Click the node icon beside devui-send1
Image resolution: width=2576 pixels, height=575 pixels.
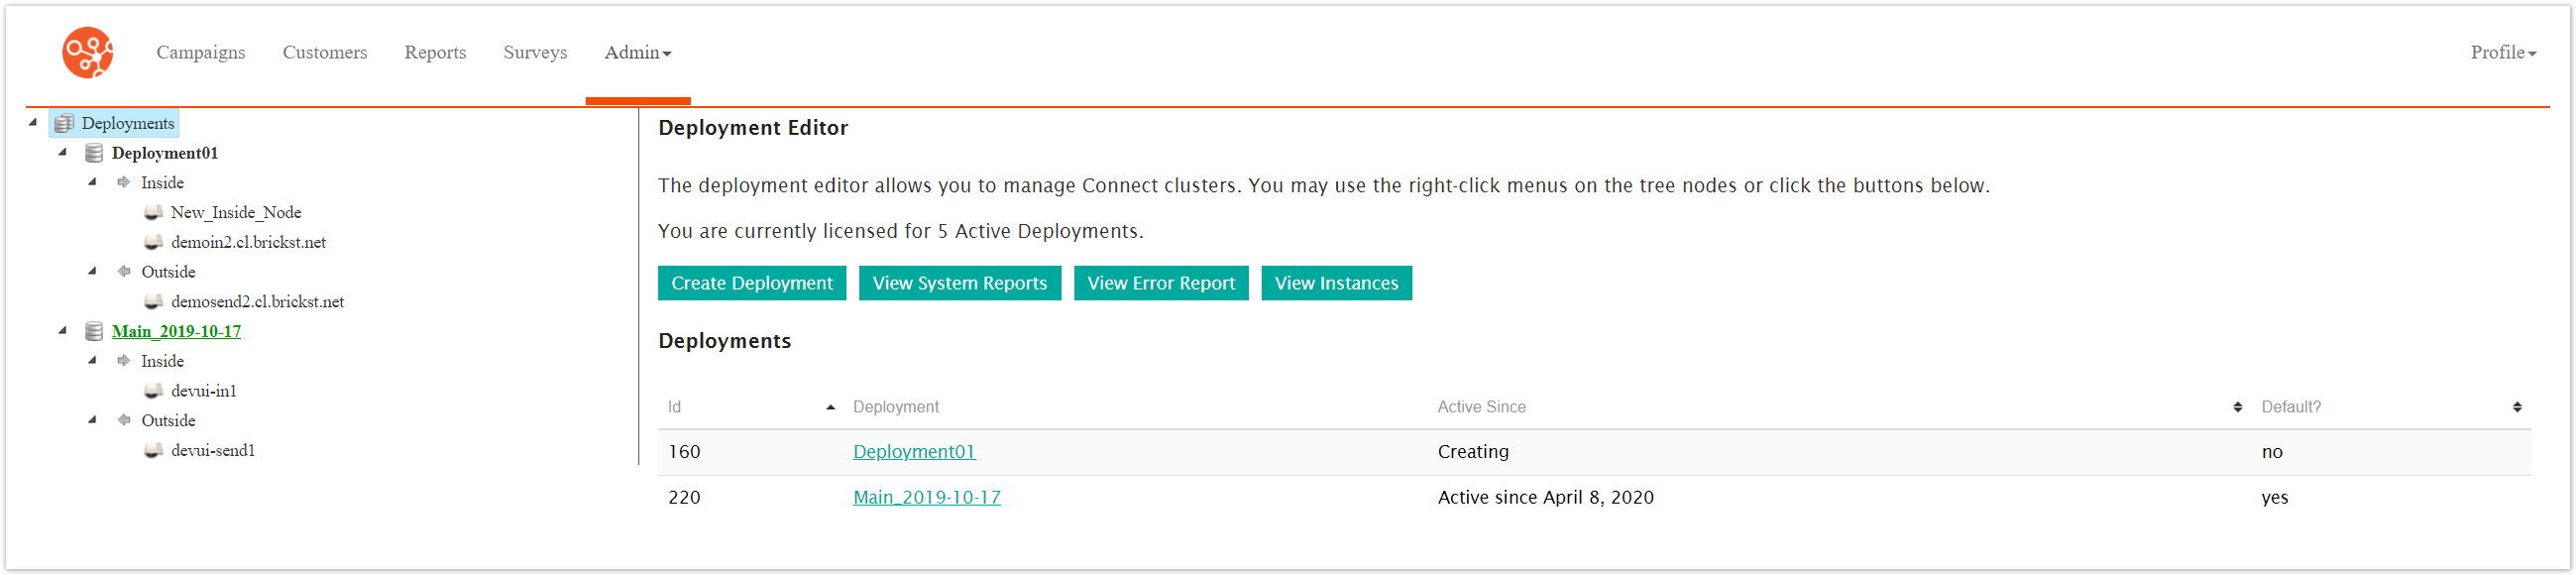point(152,450)
